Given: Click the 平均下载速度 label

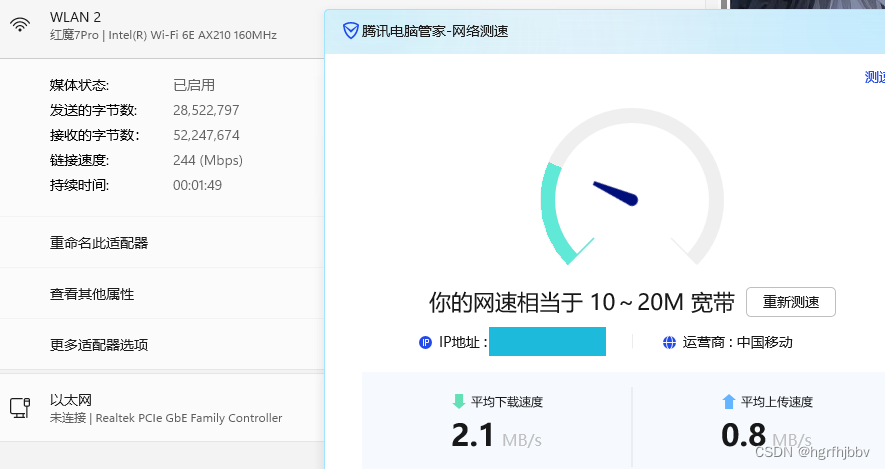Looking at the screenshot, I should 507,402.
